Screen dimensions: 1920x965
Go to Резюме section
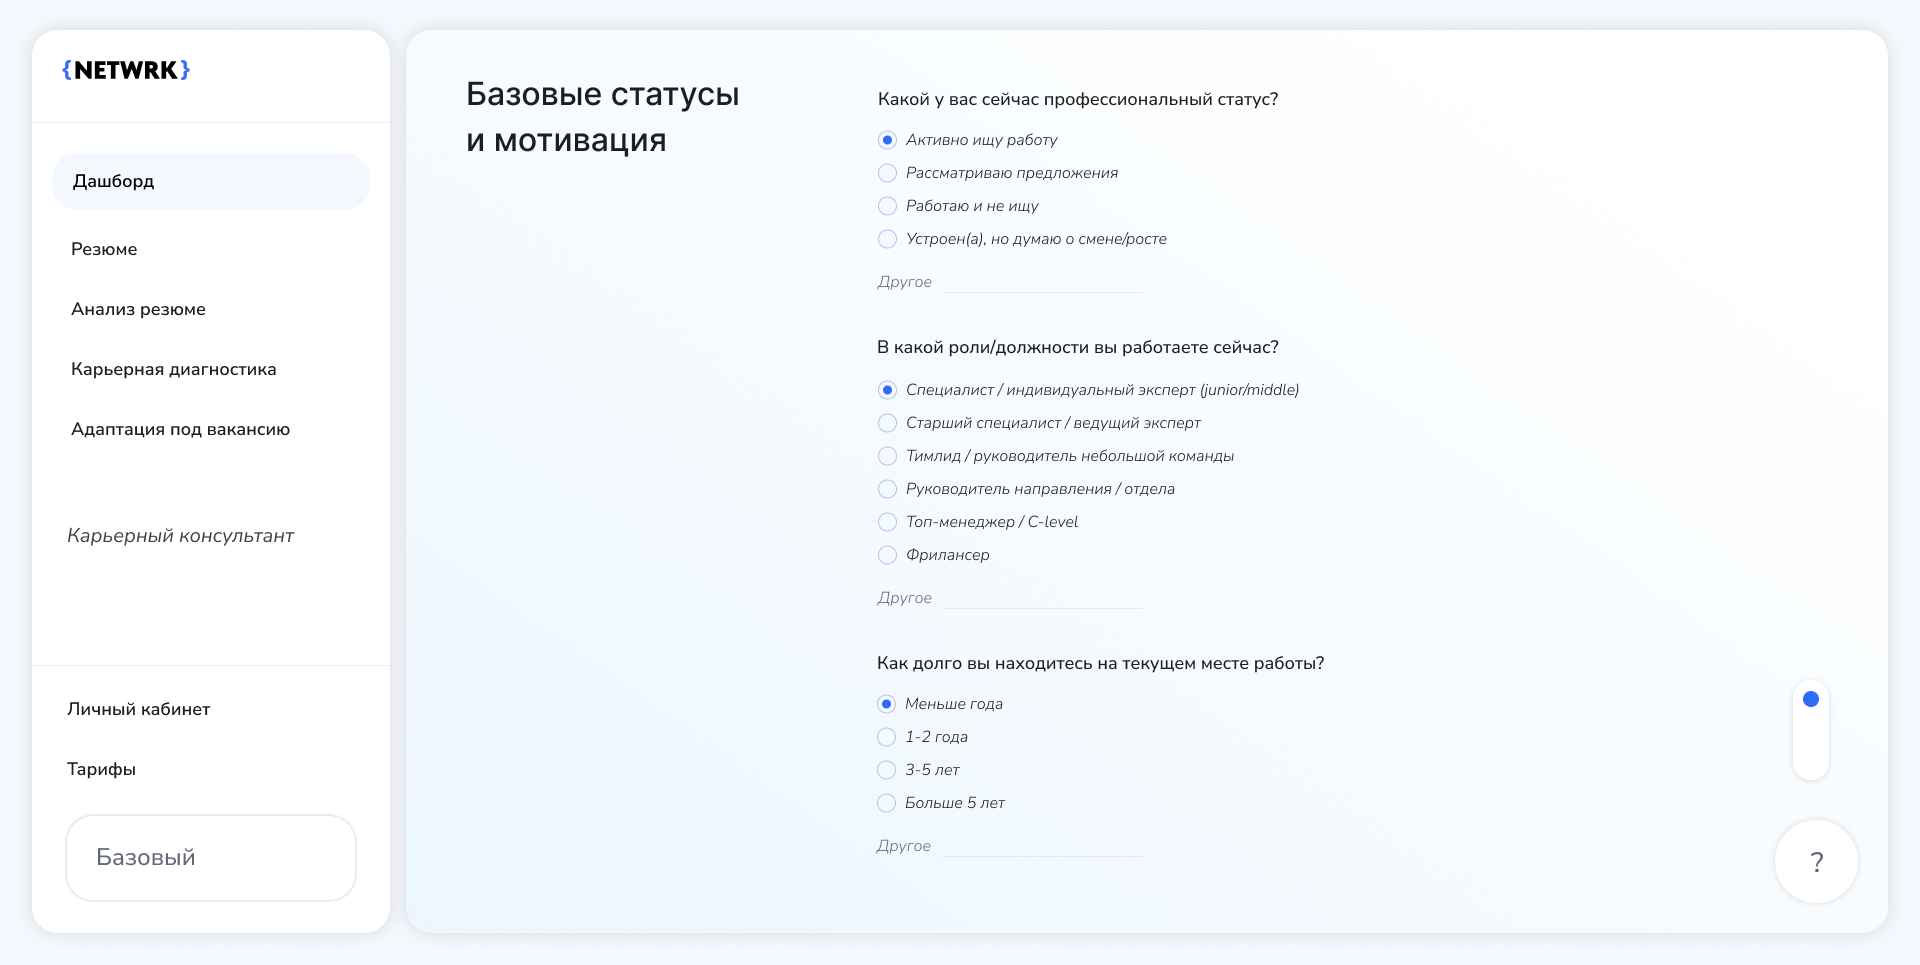104,249
